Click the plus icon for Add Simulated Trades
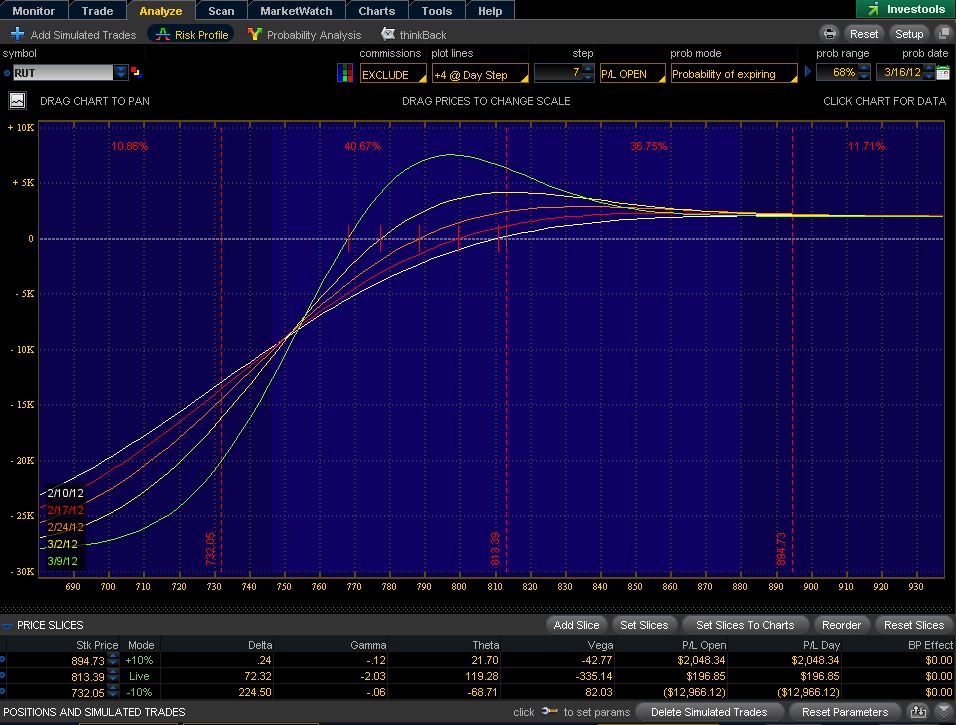The image size is (956, 725). pos(17,34)
